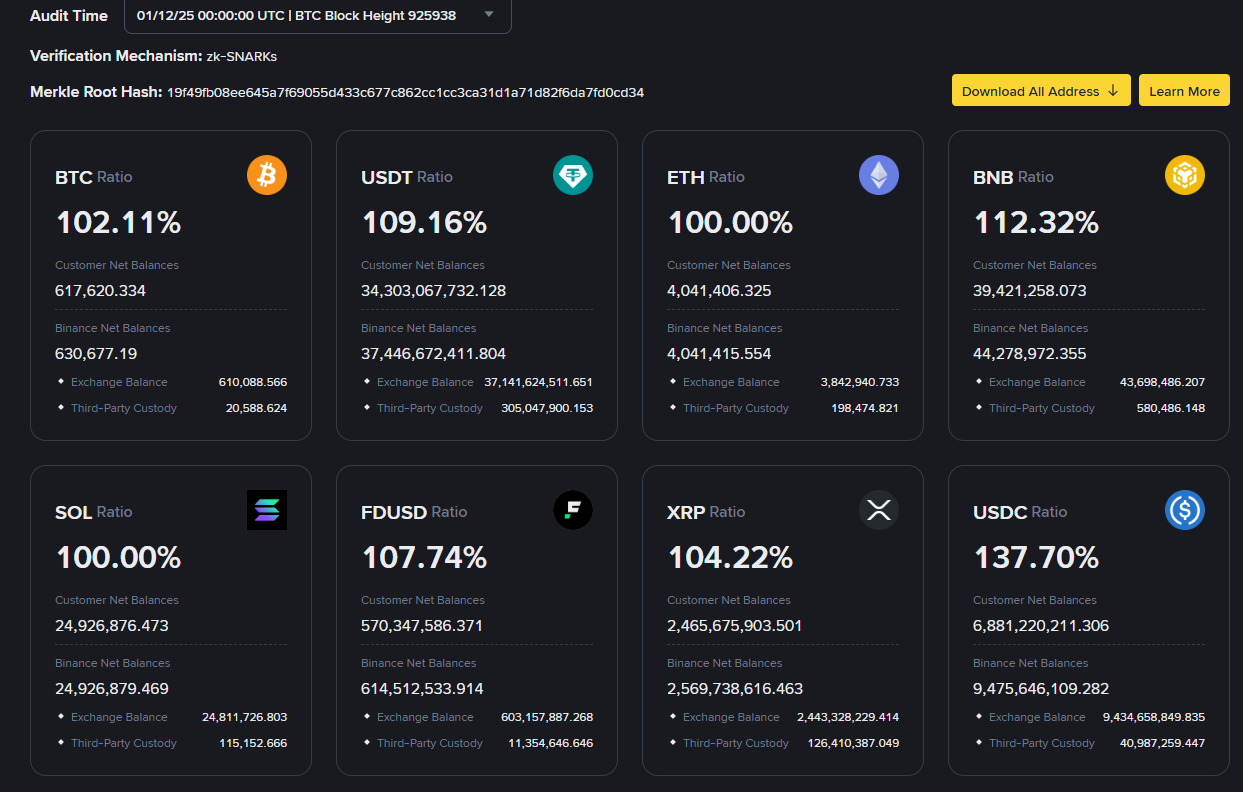Screen dimensions: 1243x792
Task: Click the FDUSD logo icon
Action: pyautogui.click(x=573, y=510)
